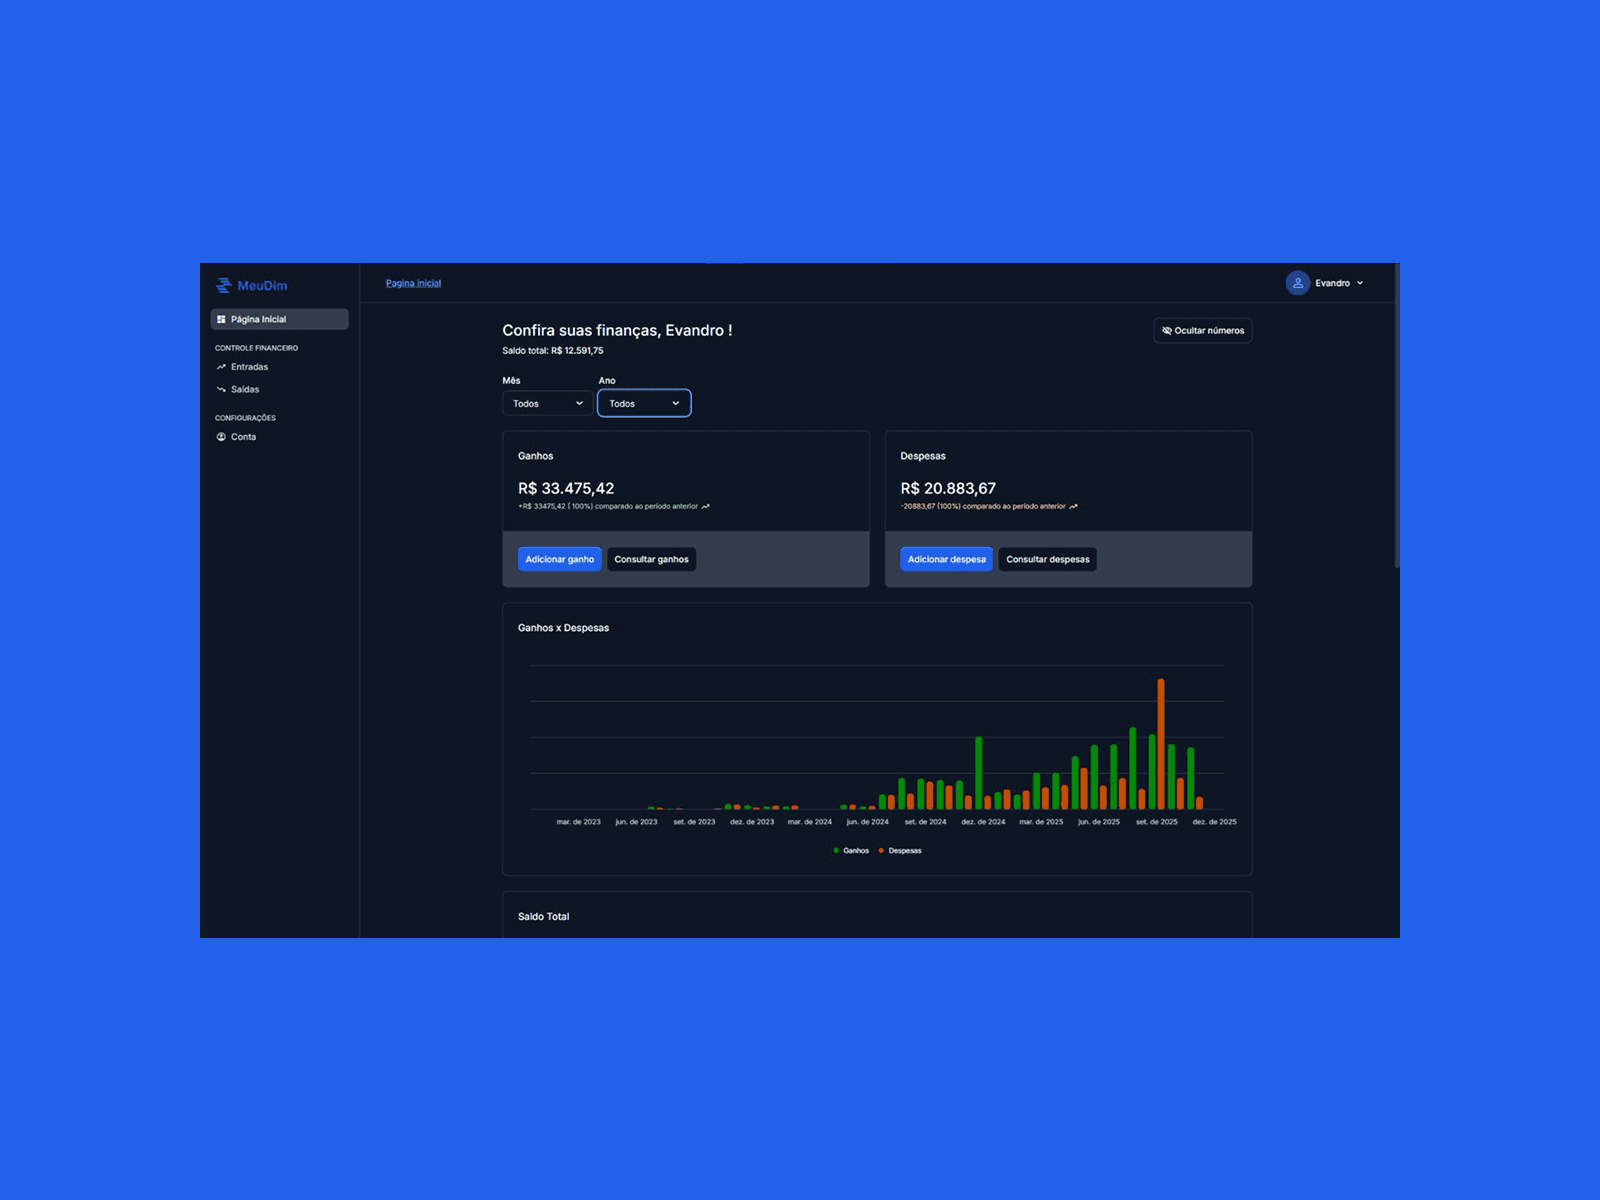Open the Ano dropdown
This screenshot has width=1600, height=1200.
tap(644, 404)
